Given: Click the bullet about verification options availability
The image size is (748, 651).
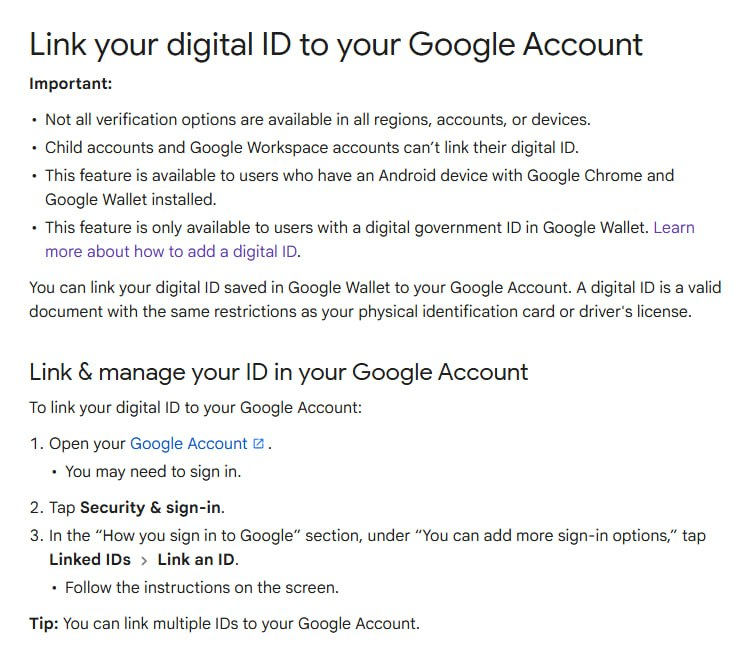Looking at the screenshot, I should point(317,120).
